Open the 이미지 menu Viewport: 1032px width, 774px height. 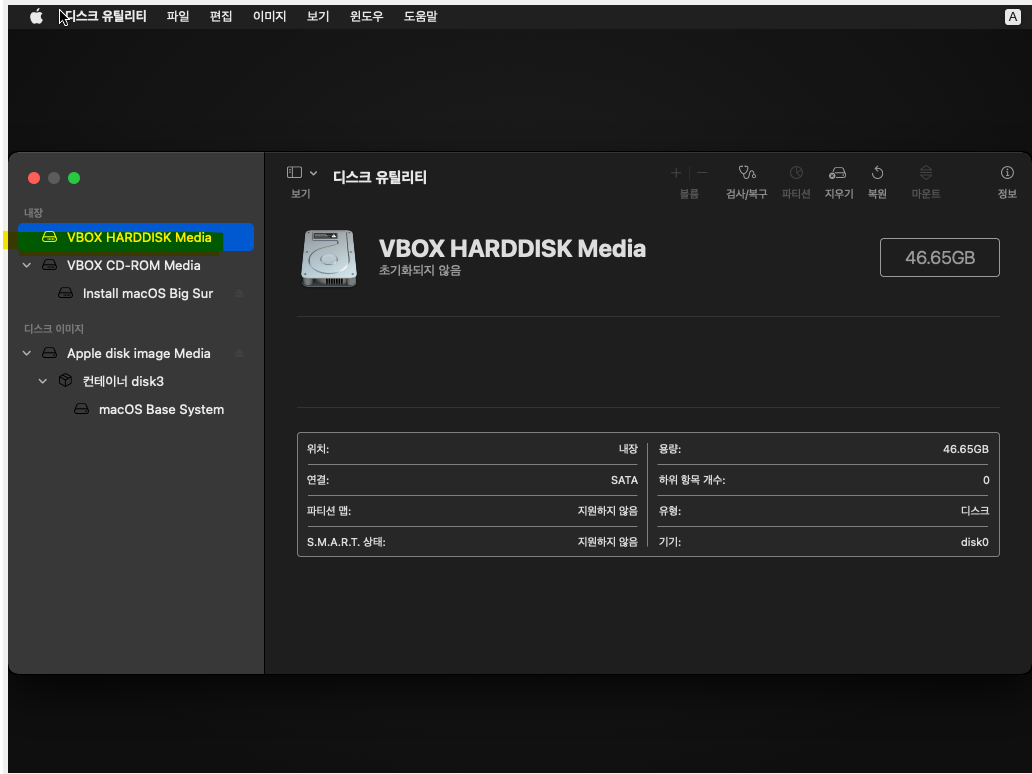click(x=270, y=16)
